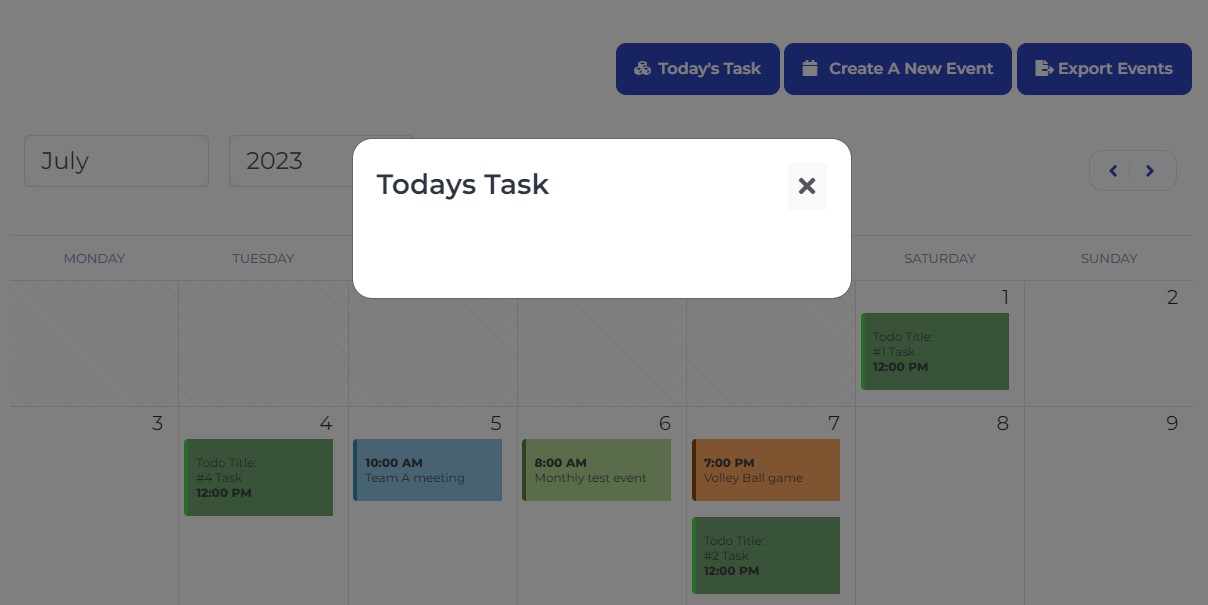Dismiss the Todays Task dialog with the X
This screenshot has height=605, width=1208.
point(807,186)
